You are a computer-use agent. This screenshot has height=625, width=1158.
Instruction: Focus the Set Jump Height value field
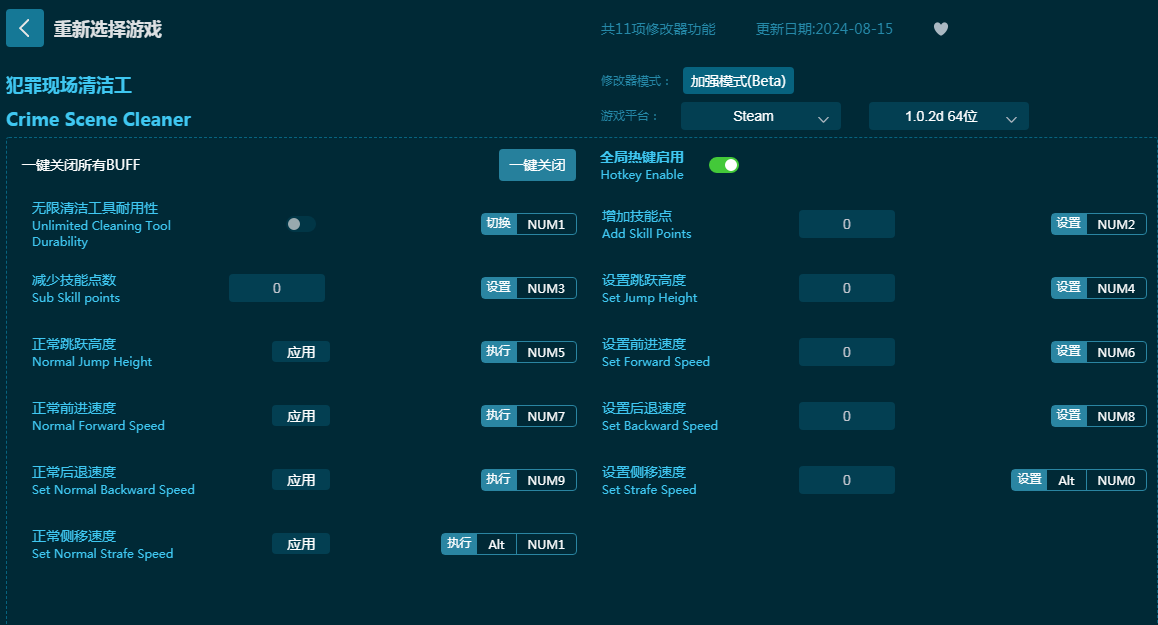pyautogui.click(x=846, y=288)
